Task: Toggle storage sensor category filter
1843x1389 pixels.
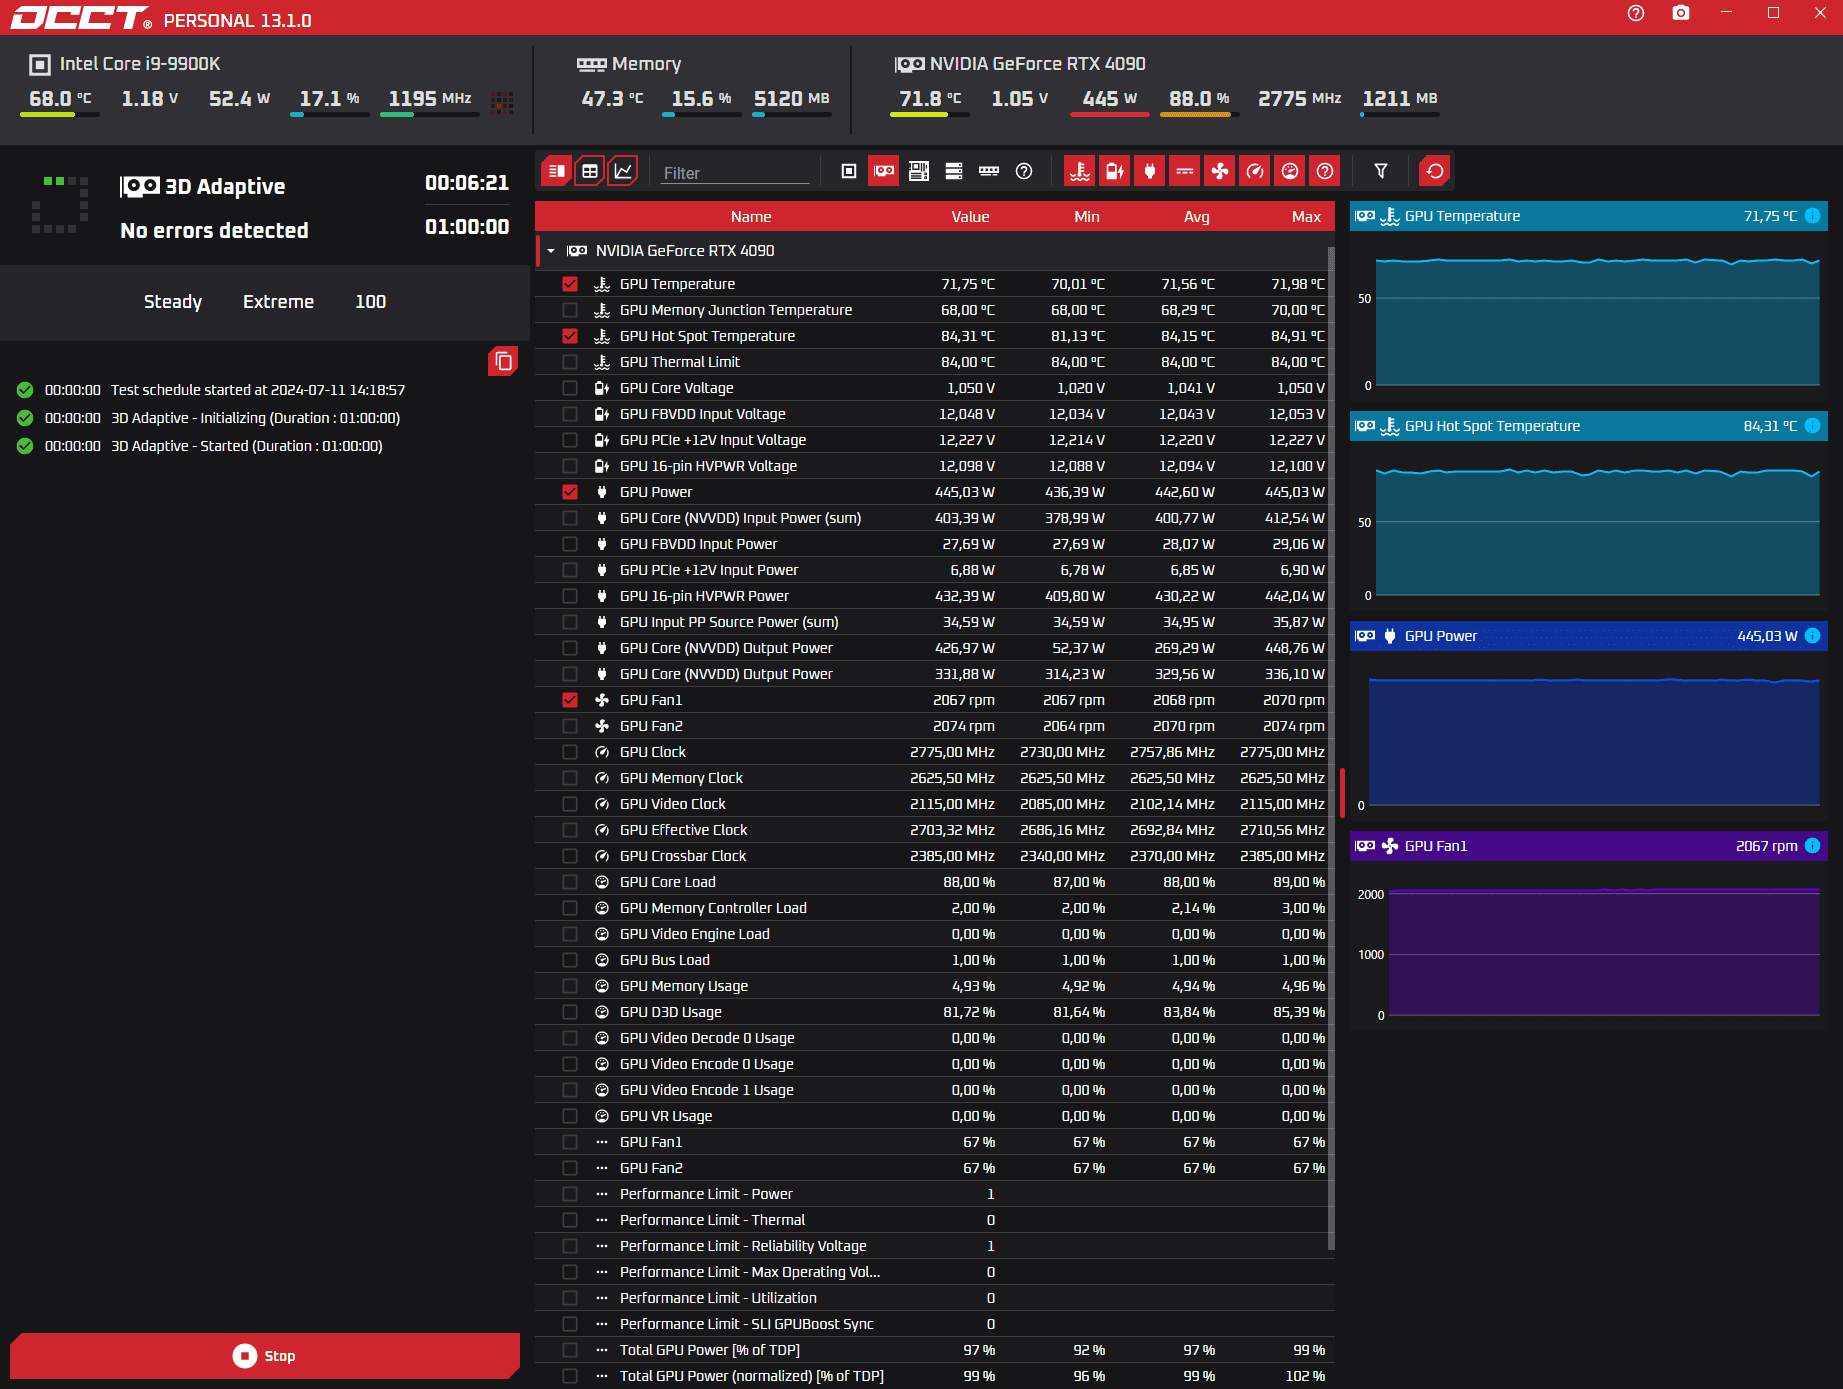Action: point(954,171)
